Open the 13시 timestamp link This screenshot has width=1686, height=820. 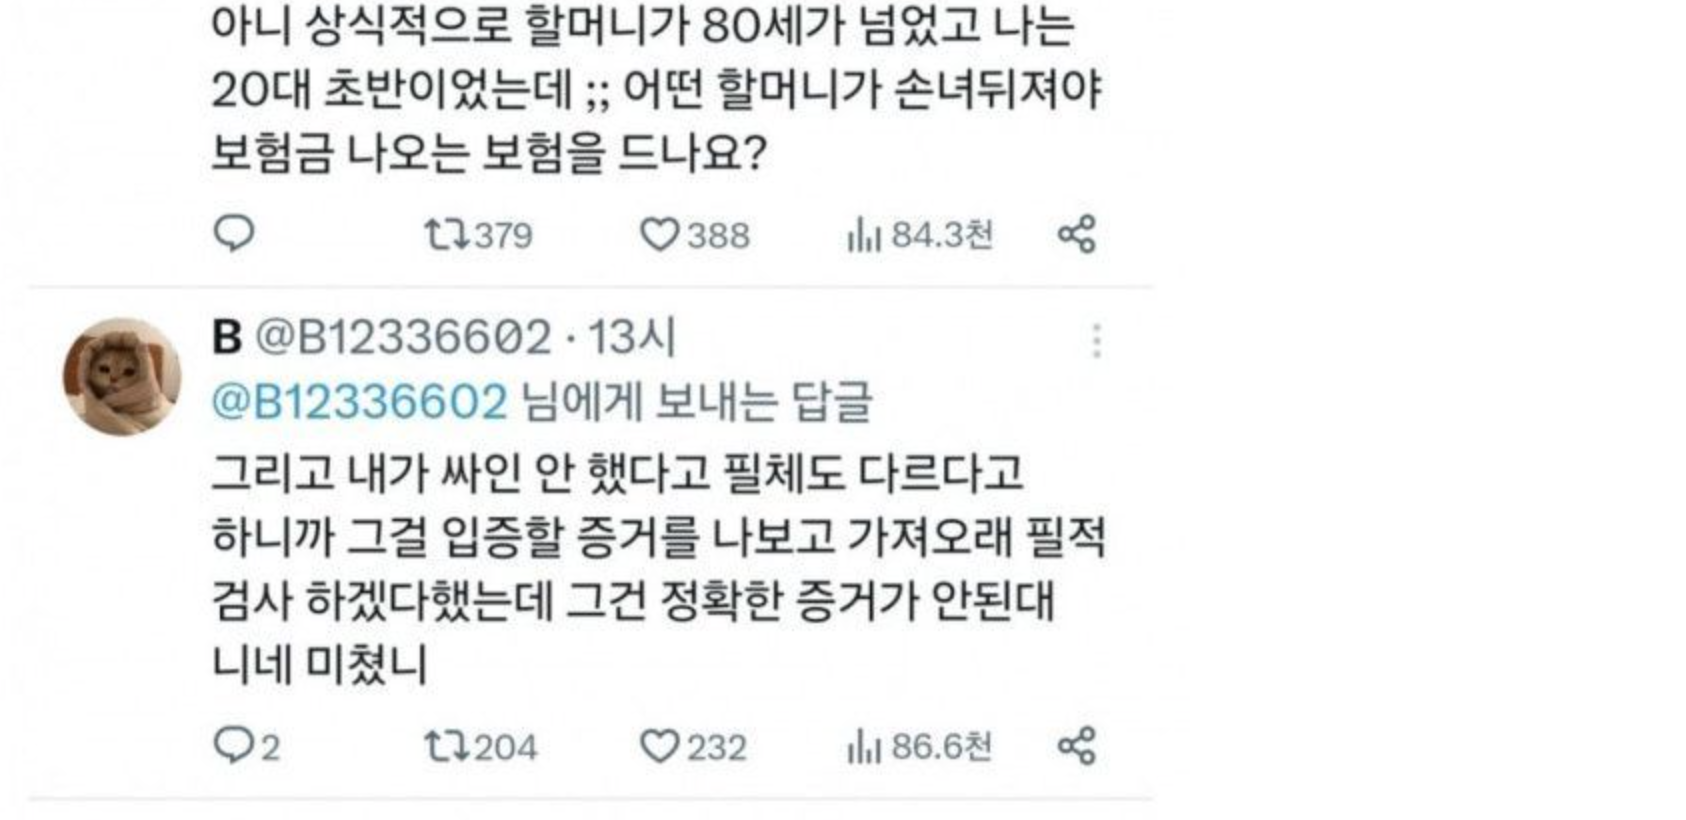(x=631, y=337)
